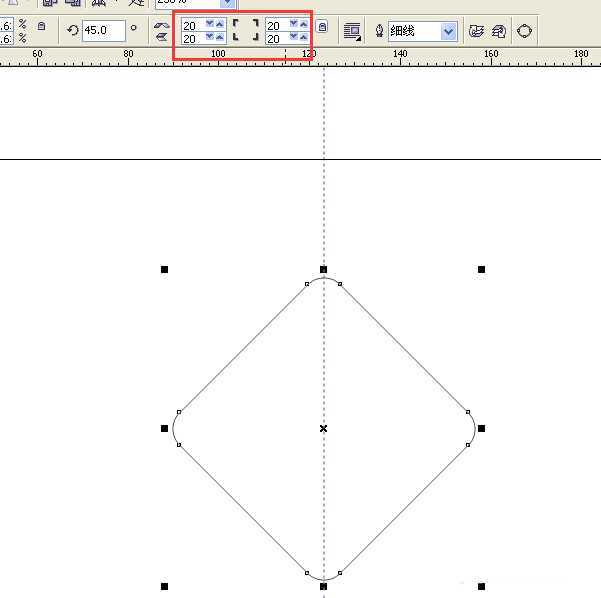601x598 pixels.
Task: Click the To Front of layer icon
Action: point(477,31)
